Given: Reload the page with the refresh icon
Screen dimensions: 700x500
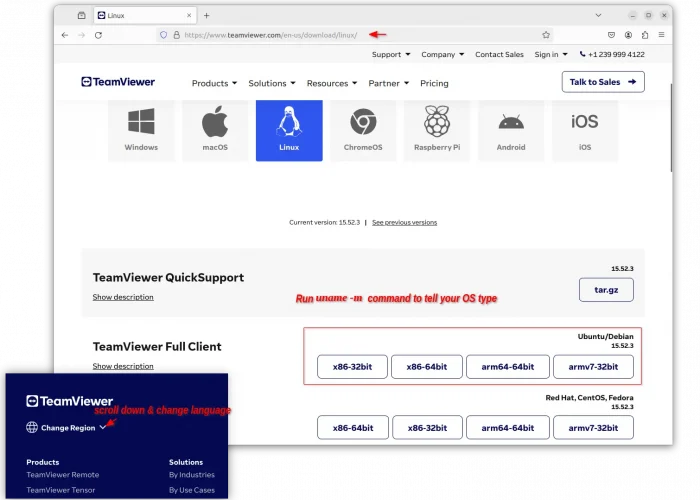Looking at the screenshot, I should coord(98,34).
